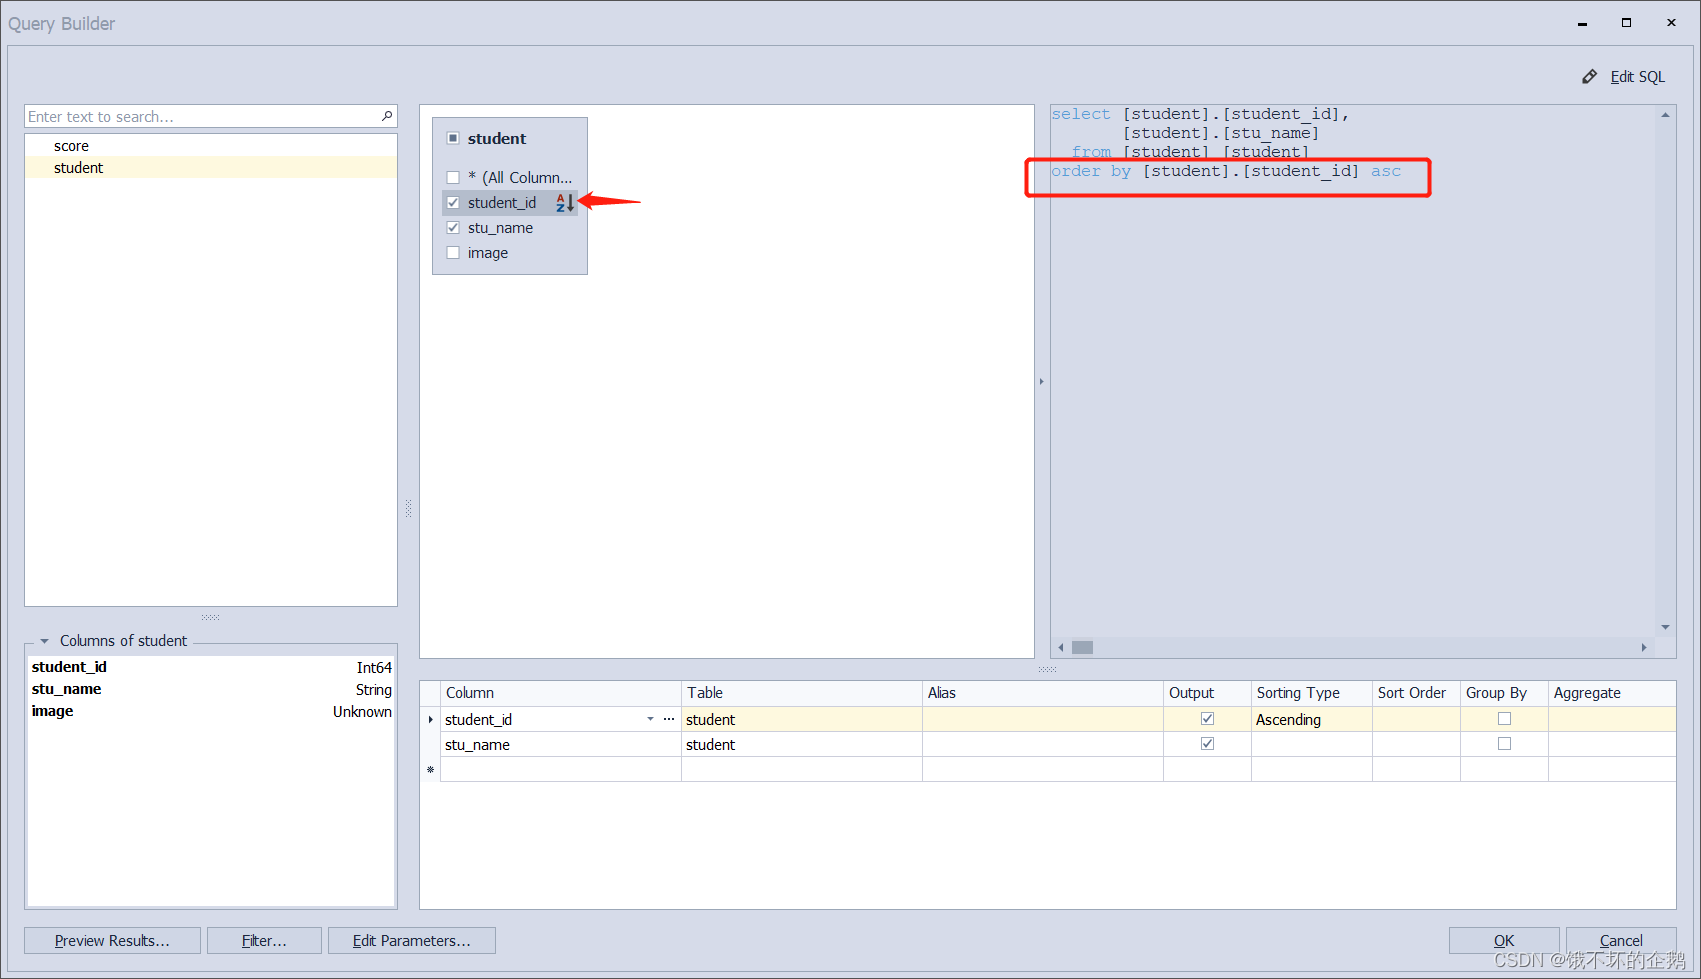Click the search magnifier icon
Image resolution: width=1701 pixels, height=979 pixels.
click(387, 116)
